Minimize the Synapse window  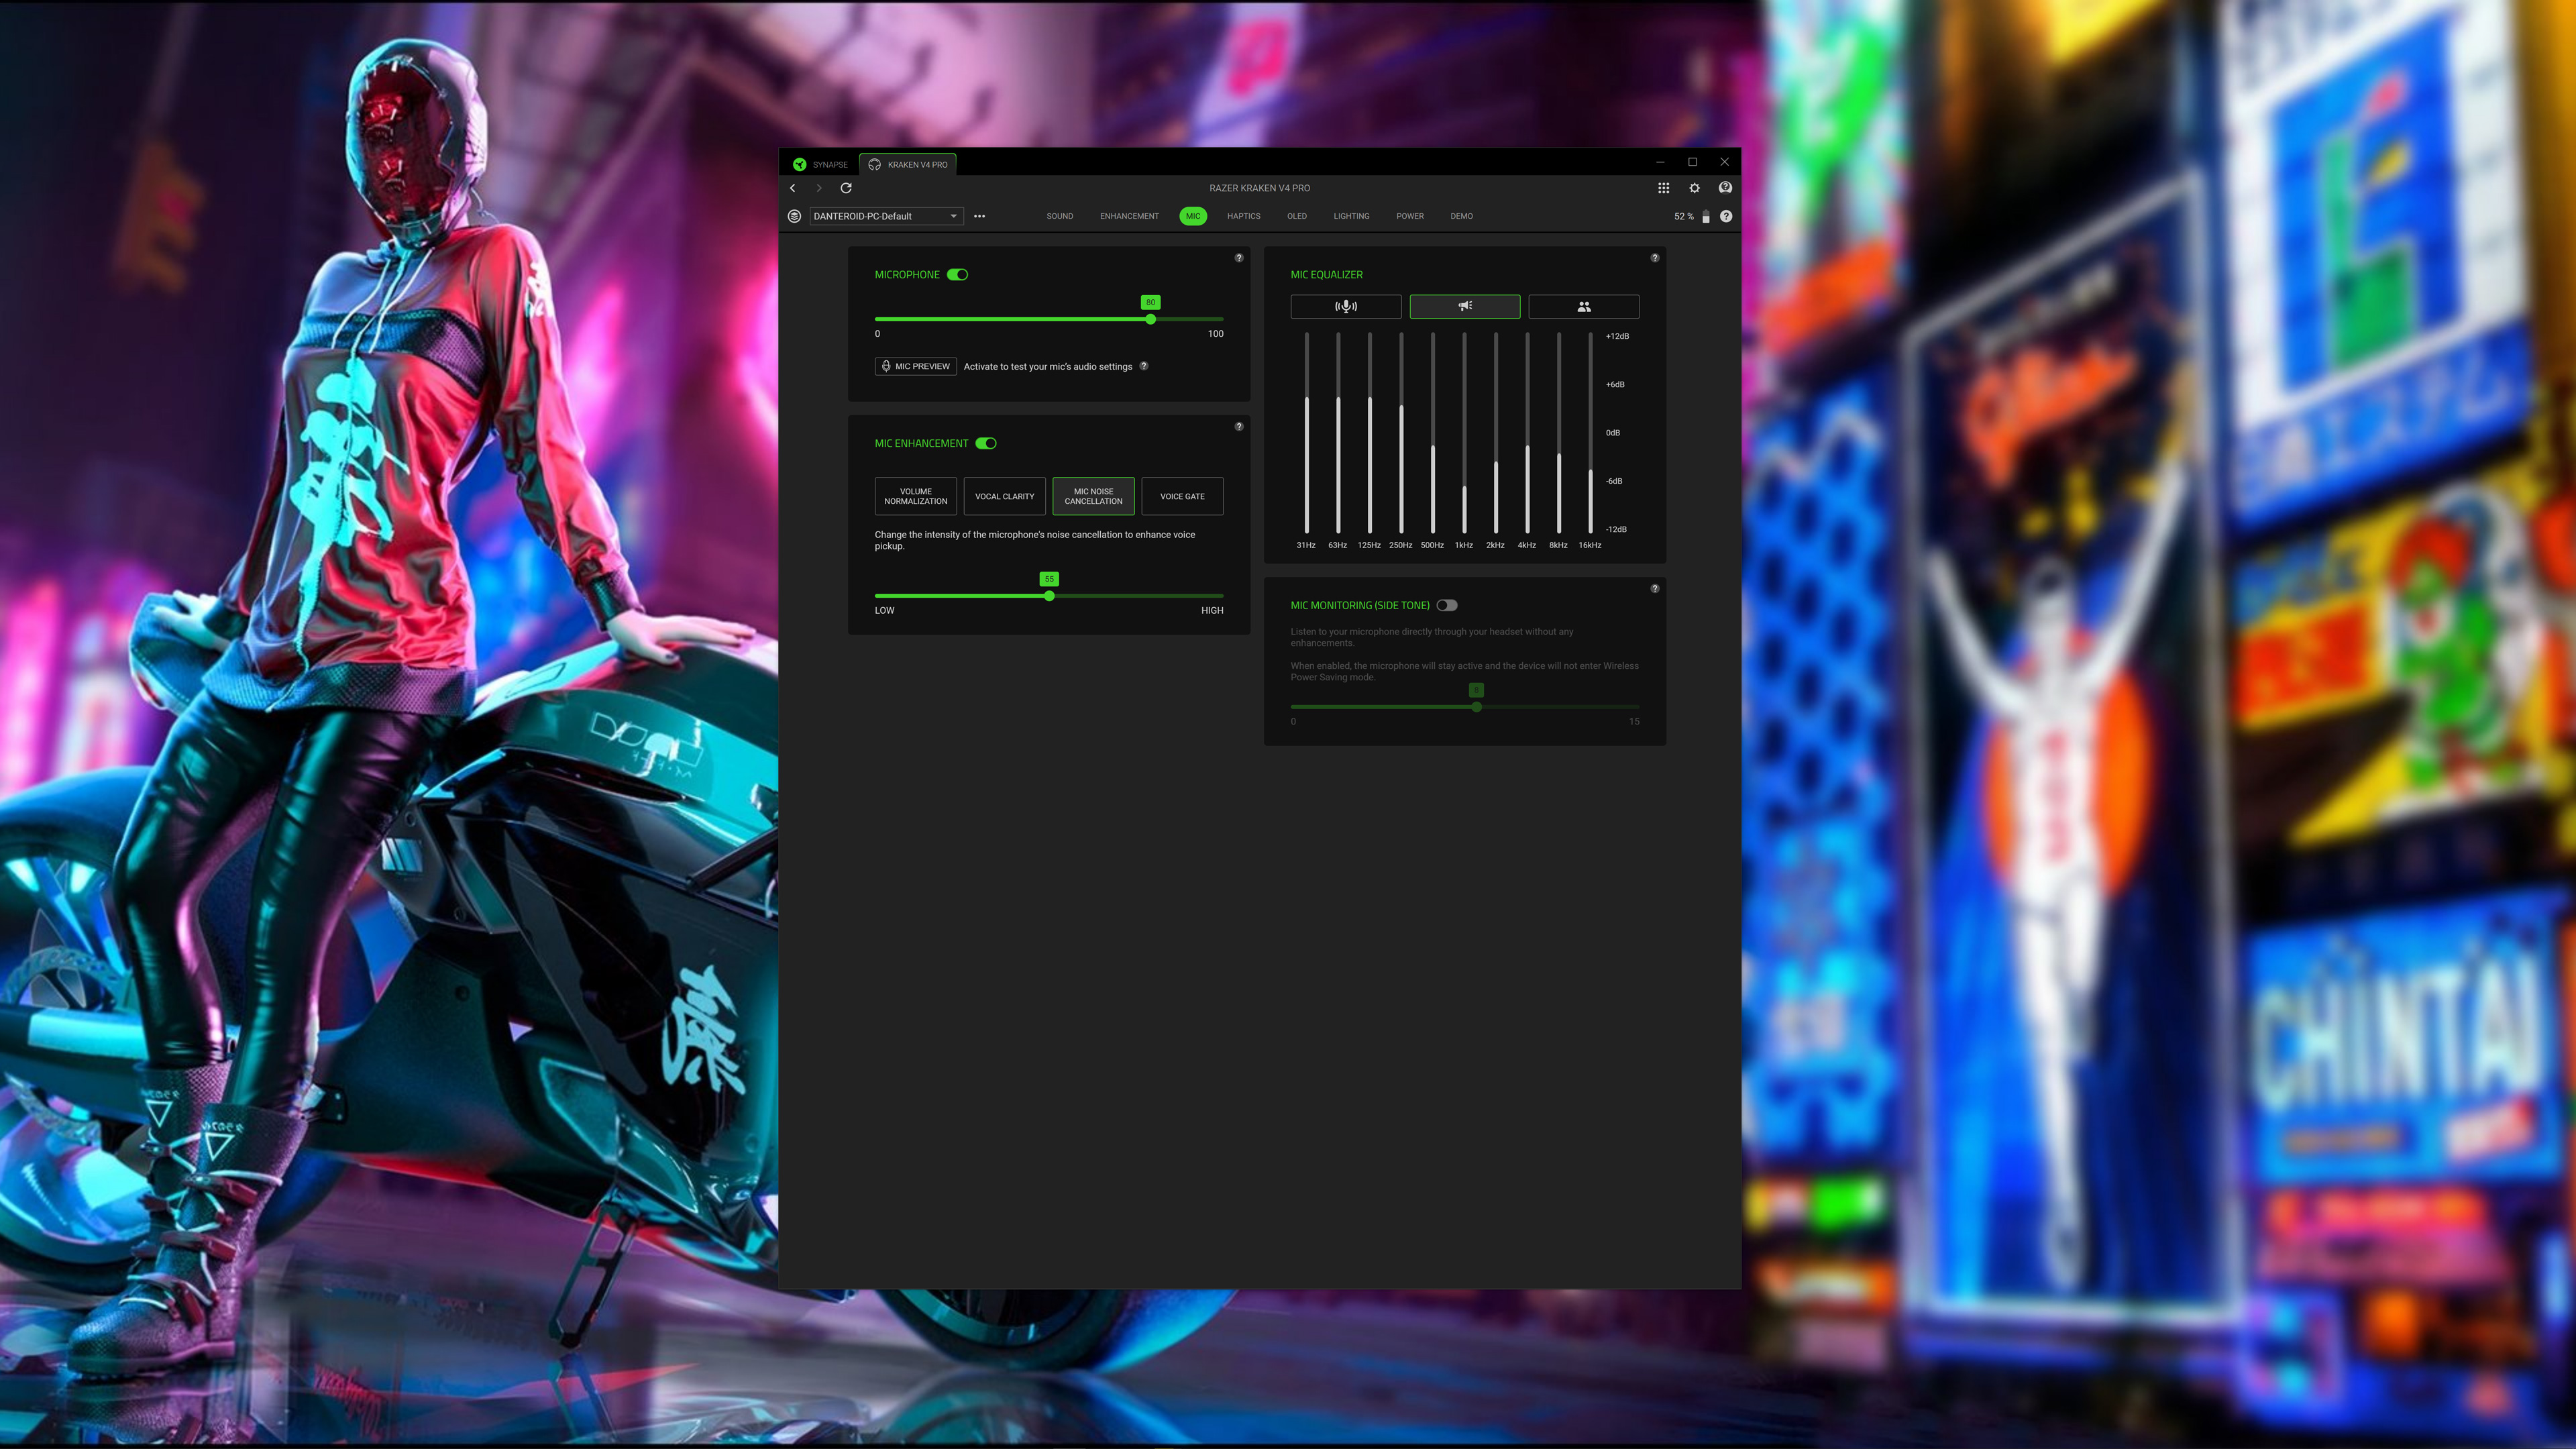[x=1660, y=162]
